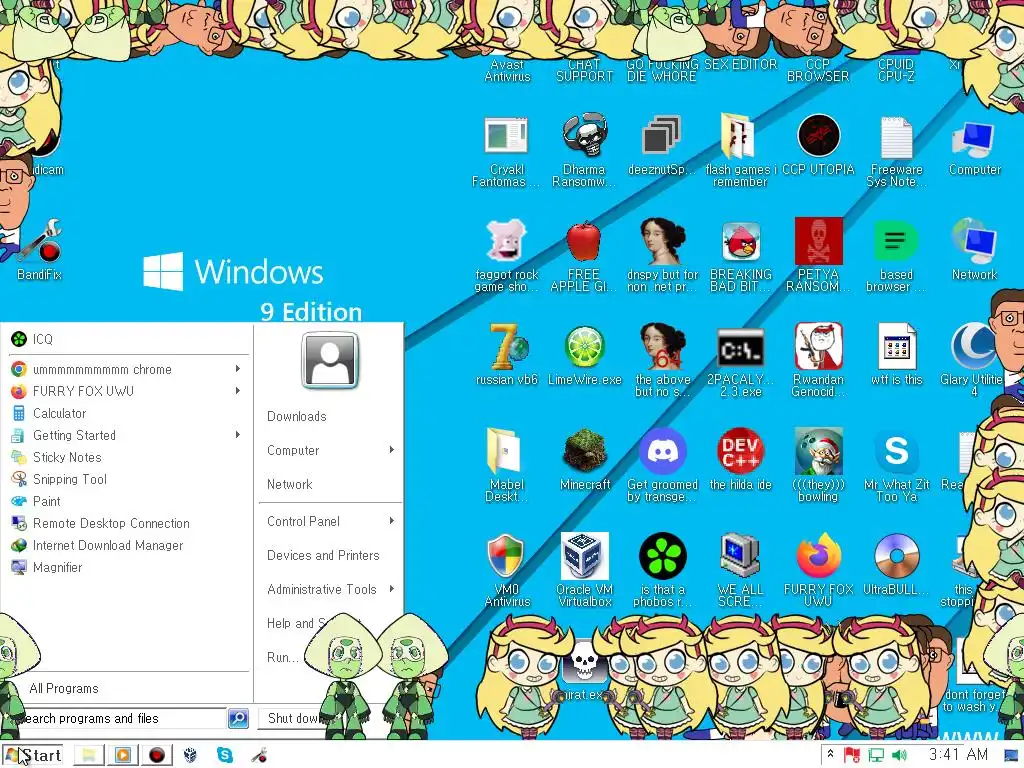The image size is (1024, 768).
Task: Open the Skype icon Mr What Zit Too Ya
Action: [896, 451]
